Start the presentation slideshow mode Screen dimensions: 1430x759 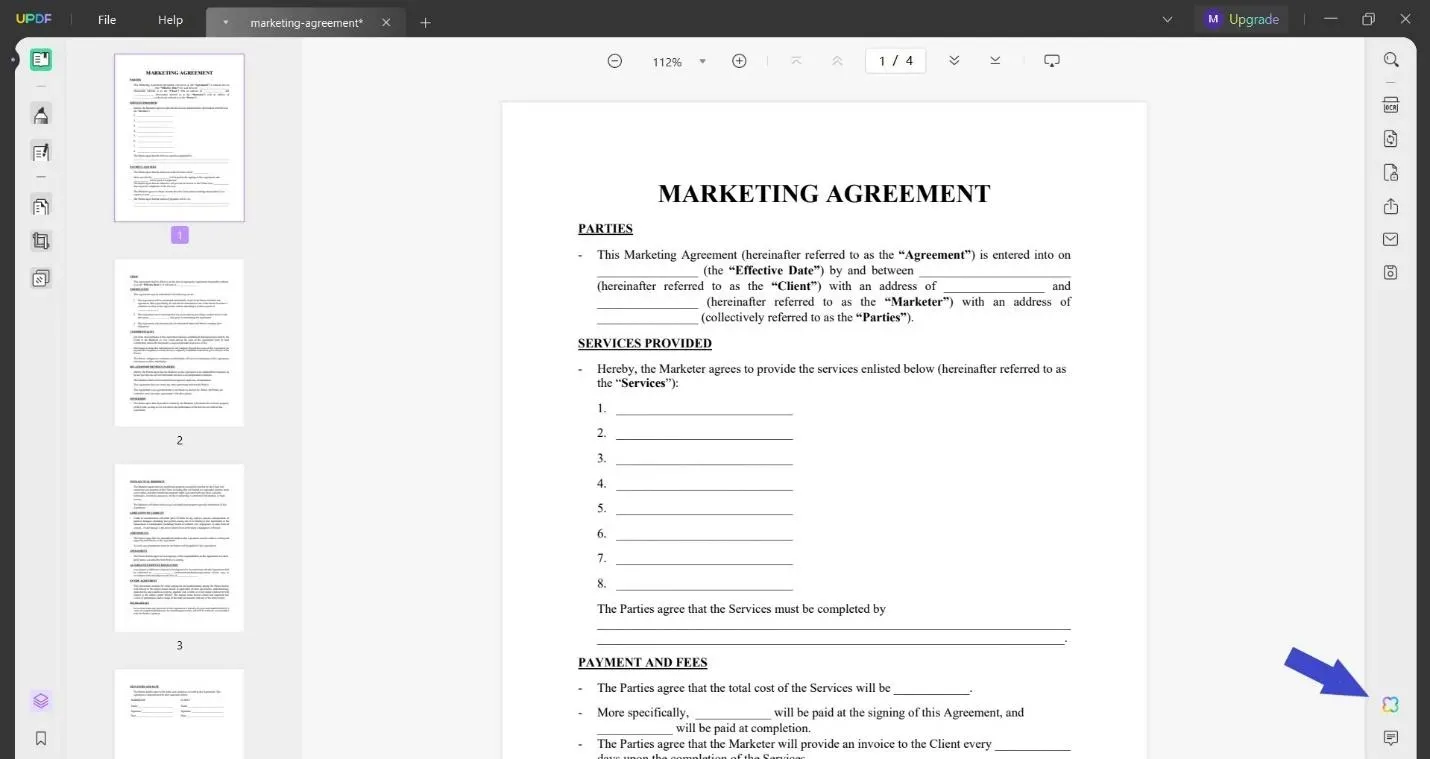click(x=1052, y=61)
